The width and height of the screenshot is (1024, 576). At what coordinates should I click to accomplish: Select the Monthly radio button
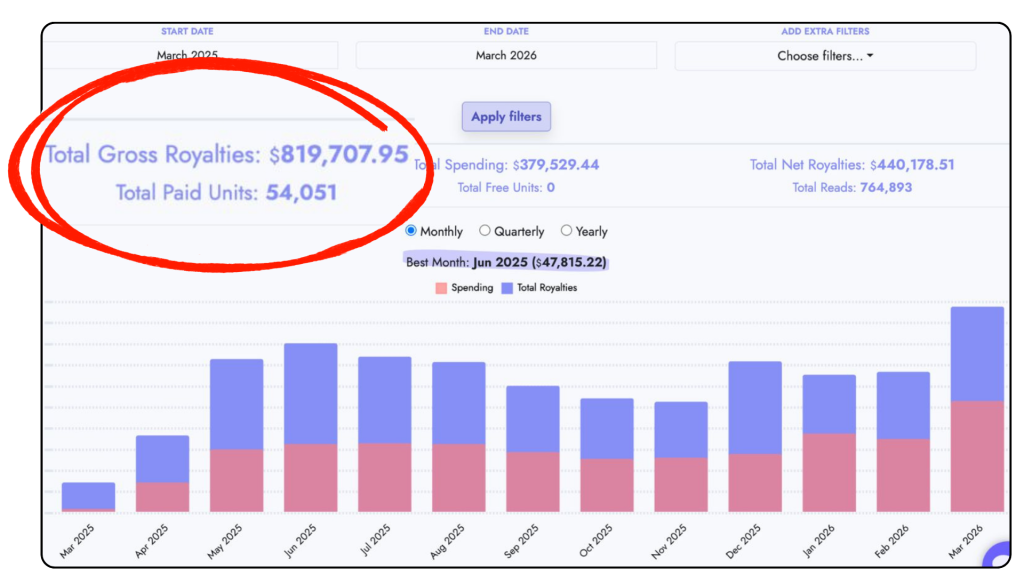pyautogui.click(x=411, y=231)
